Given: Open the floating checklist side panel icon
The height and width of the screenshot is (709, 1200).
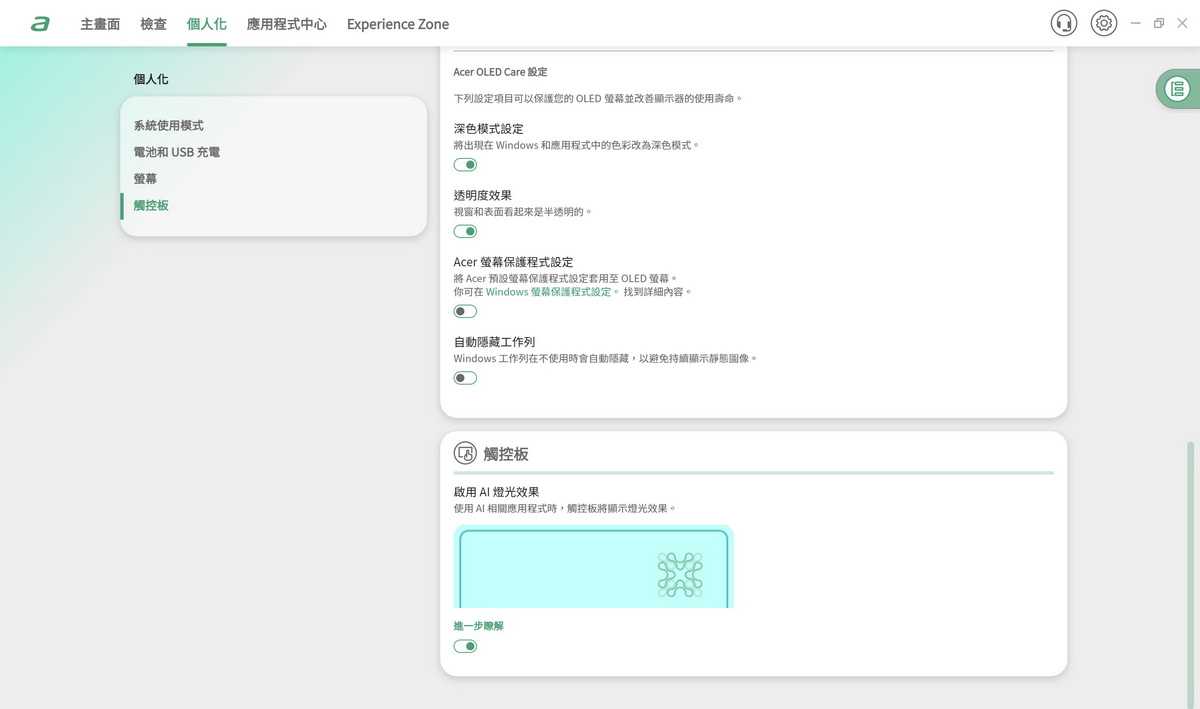Looking at the screenshot, I should pyautogui.click(x=1178, y=89).
